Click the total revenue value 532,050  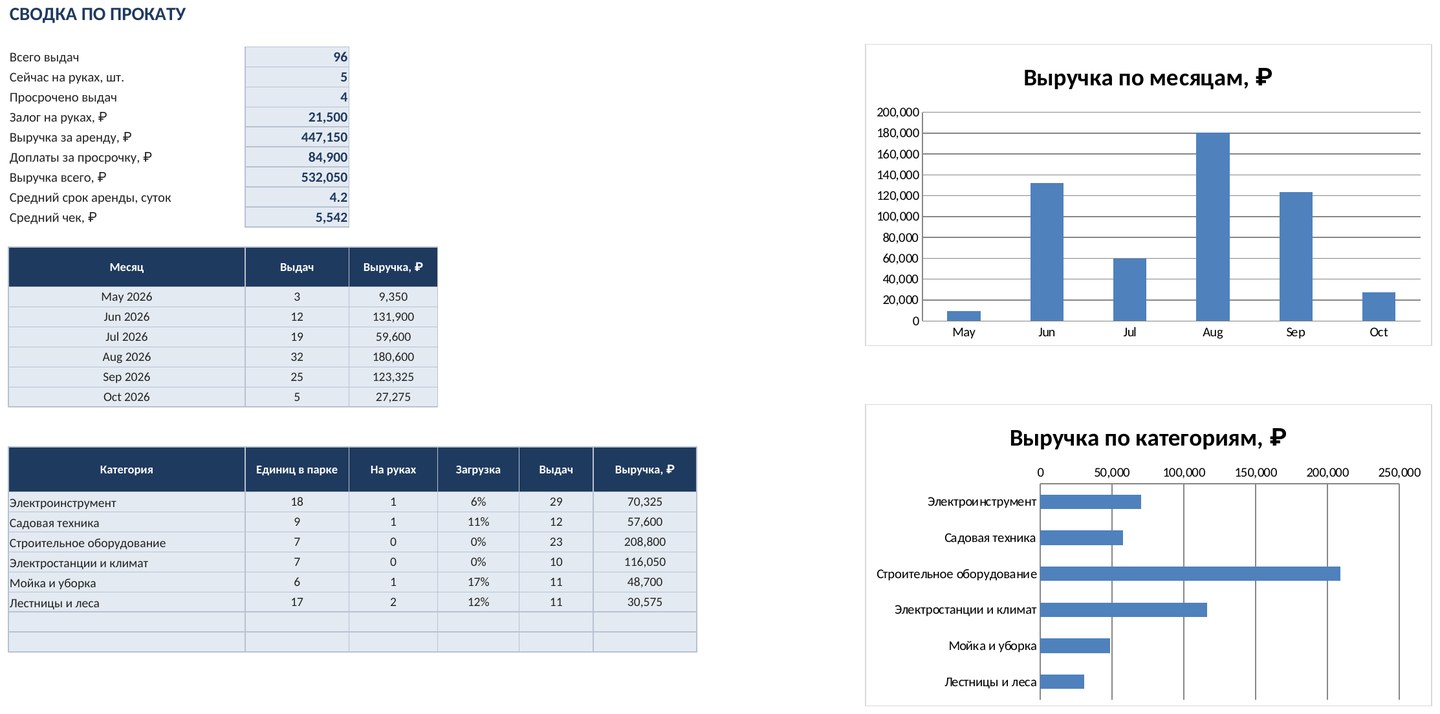pos(297,177)
